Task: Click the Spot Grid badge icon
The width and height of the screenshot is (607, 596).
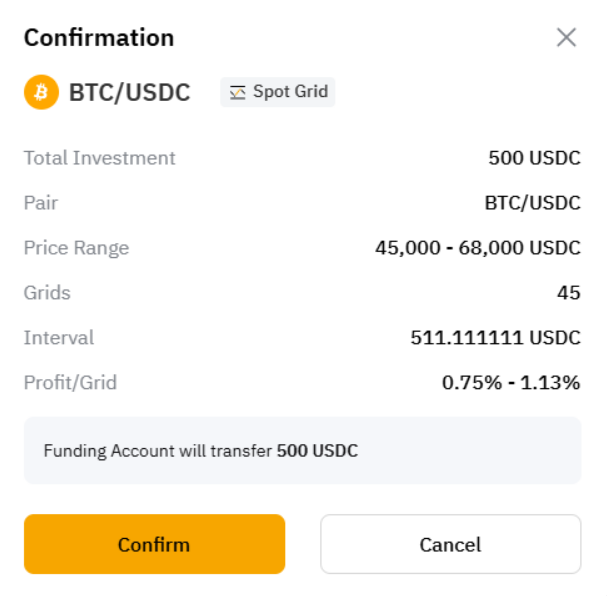Action: click(x=238, y=93)
